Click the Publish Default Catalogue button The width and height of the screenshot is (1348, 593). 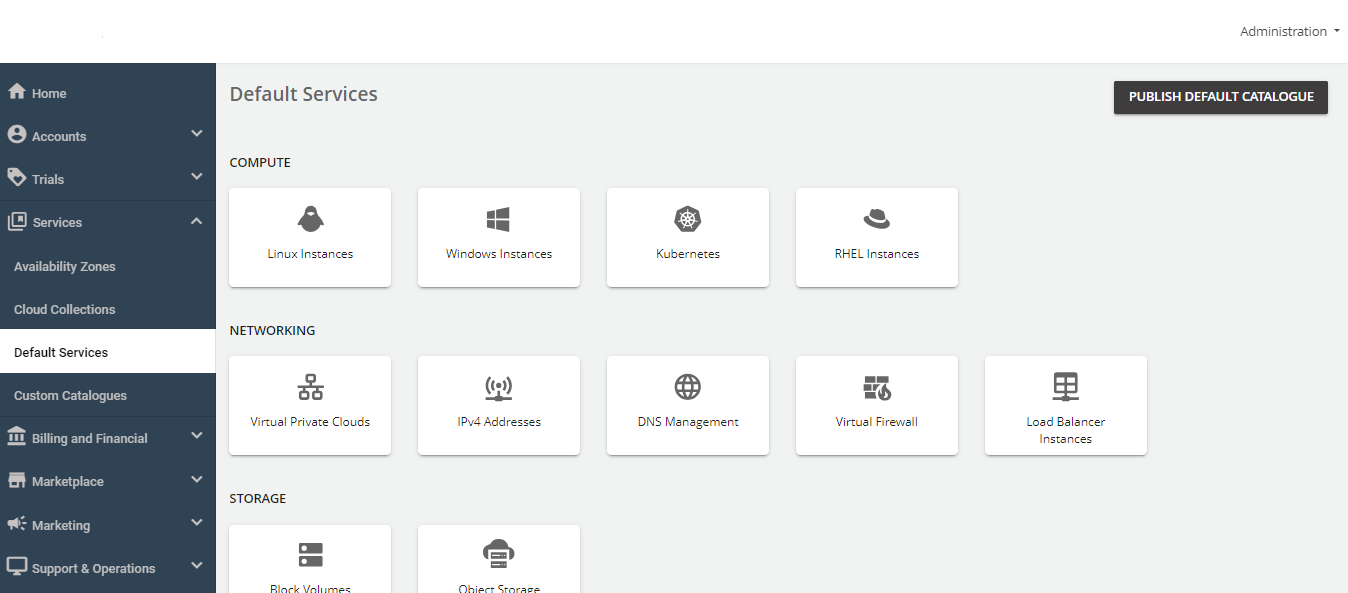tap(1220, 97)
